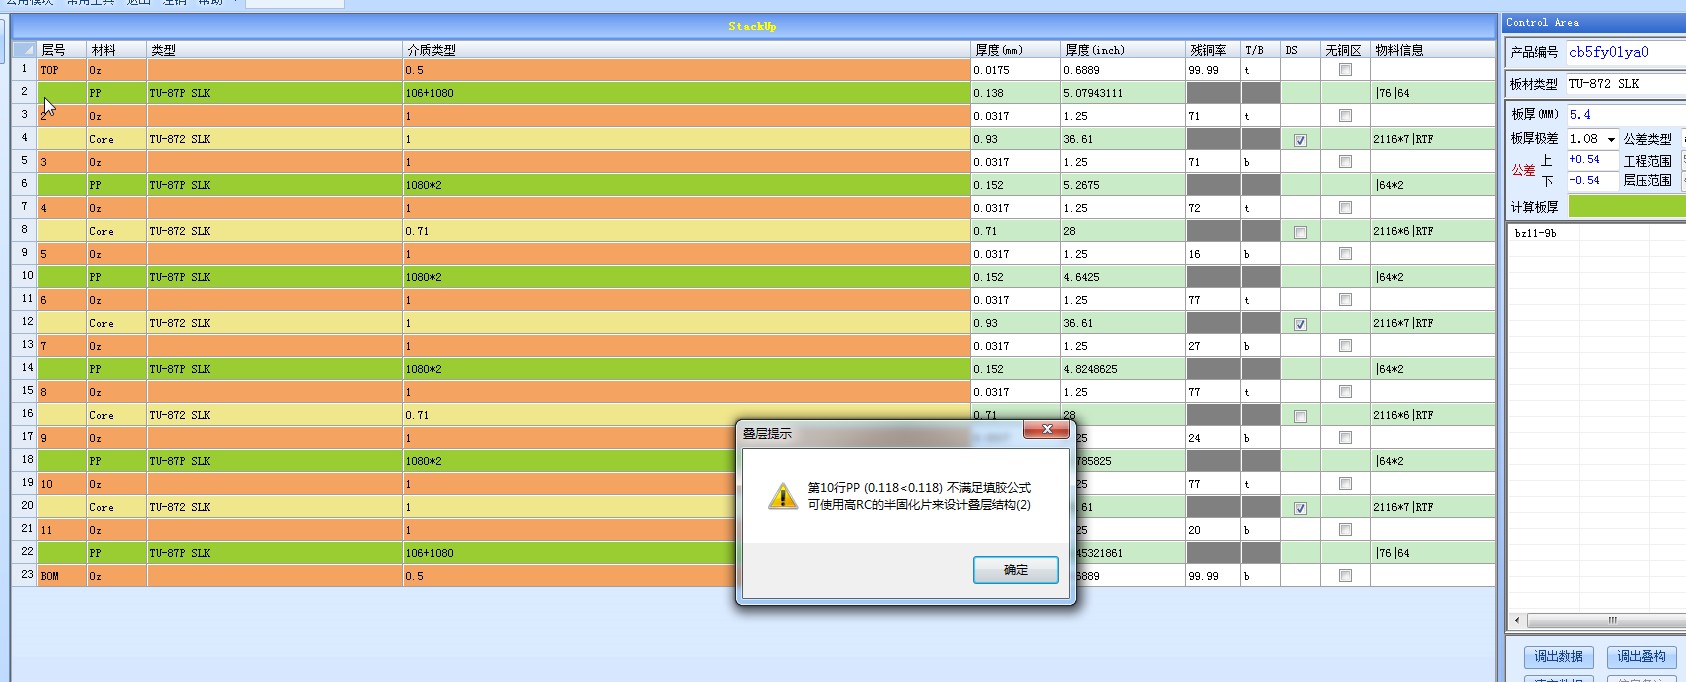Select row header 23 in the grid
Image resolution: width=1686 pixels, height=682 pixels.
(25, 575)
